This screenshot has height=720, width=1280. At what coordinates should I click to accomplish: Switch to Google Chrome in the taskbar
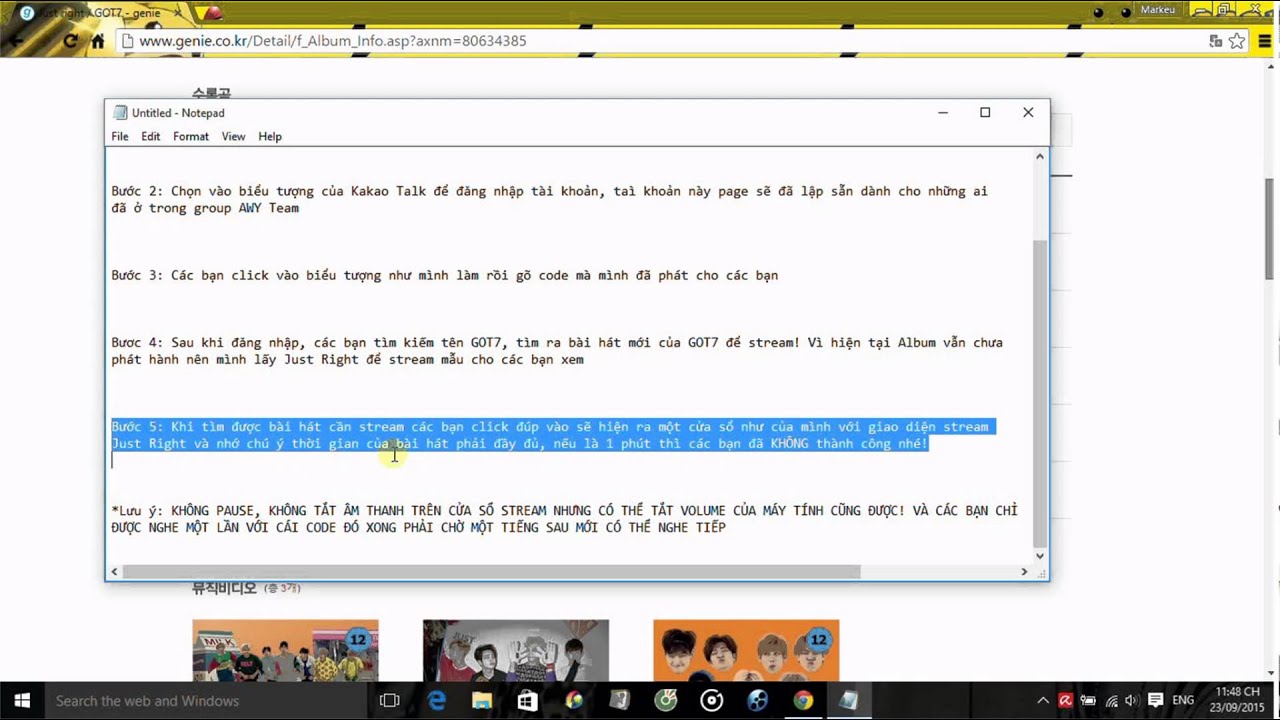[803, 701]
